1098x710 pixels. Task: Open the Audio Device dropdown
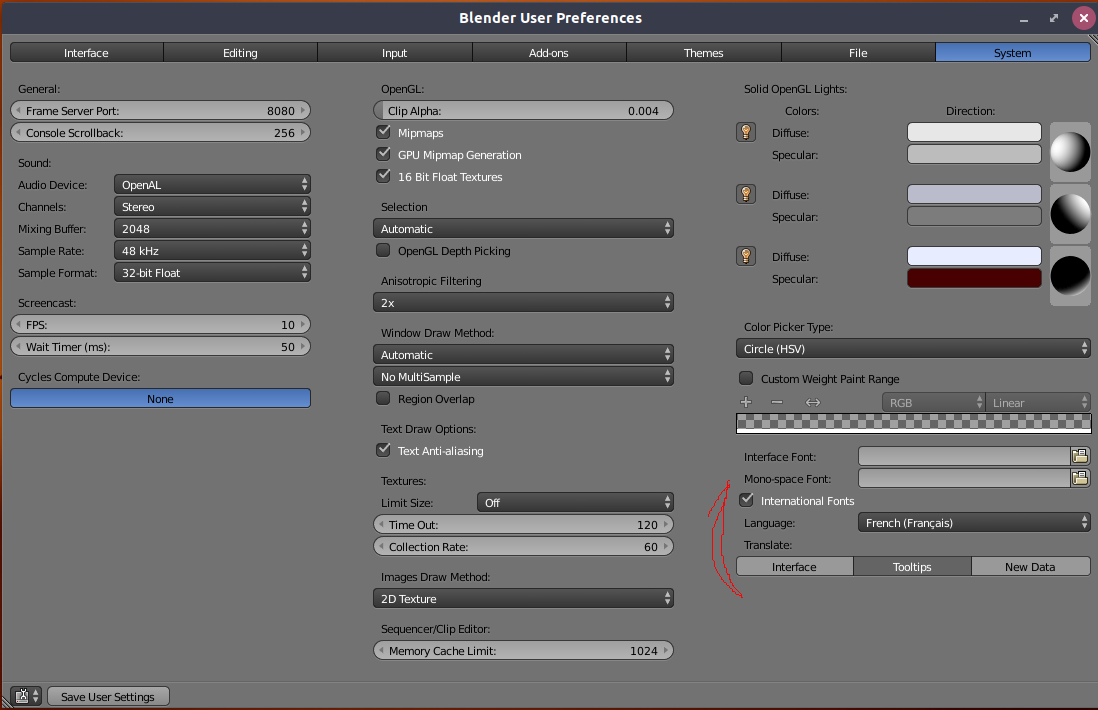point(212,184)
